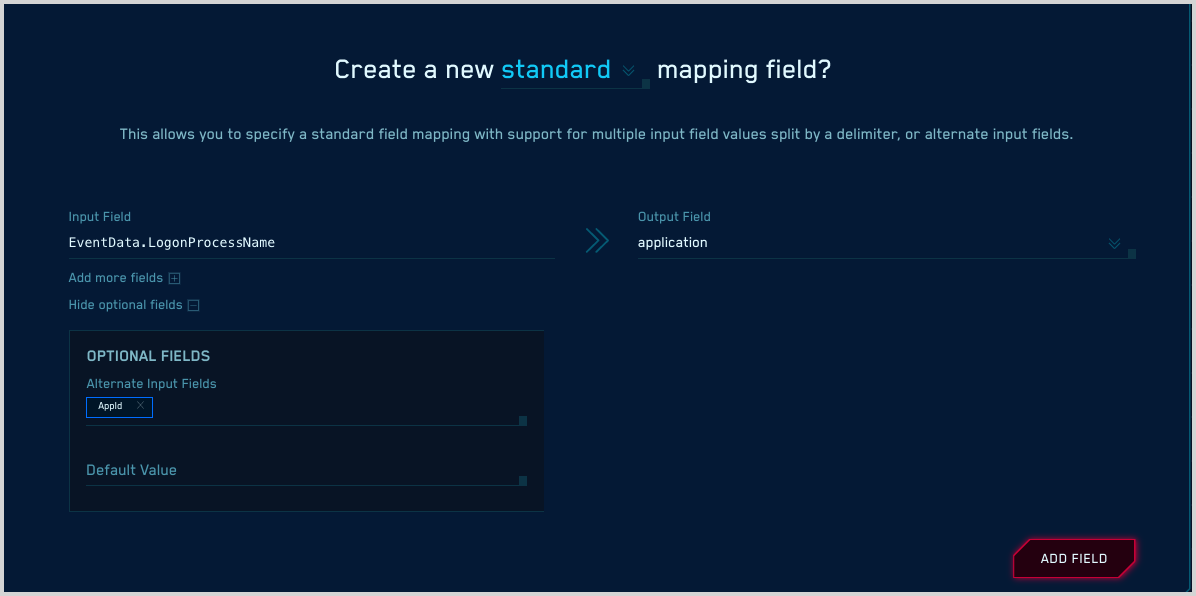Select the AppId chip in Alternate Input Fields
The width and height of the screenshot is (1196, 596).
pyautogui.click(x=112, y=406)
